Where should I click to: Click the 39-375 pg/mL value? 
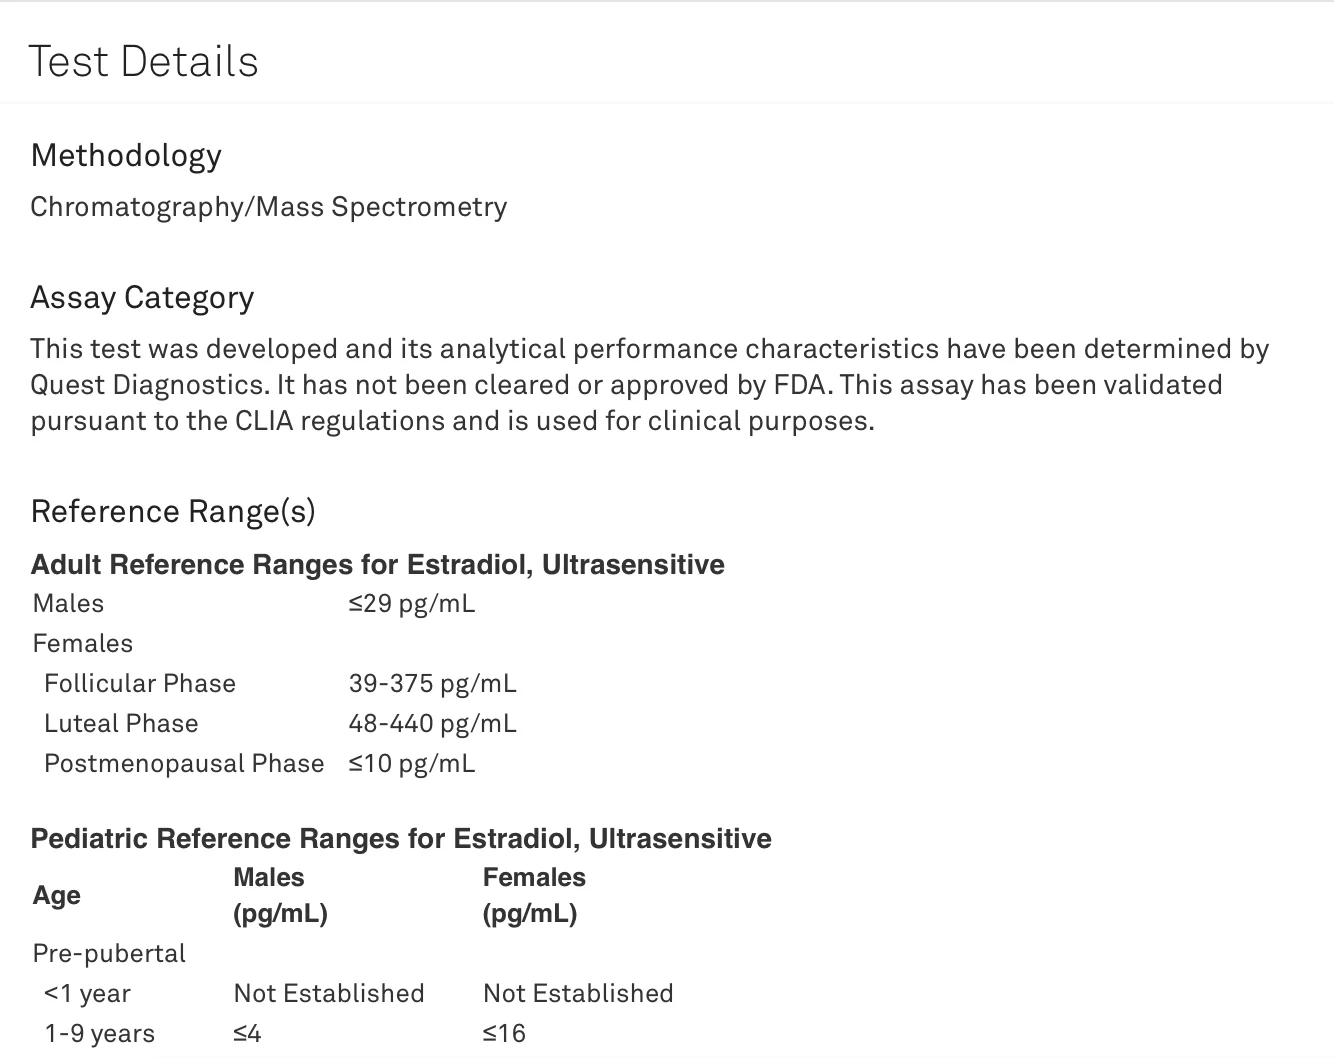[x=432, y=684]
